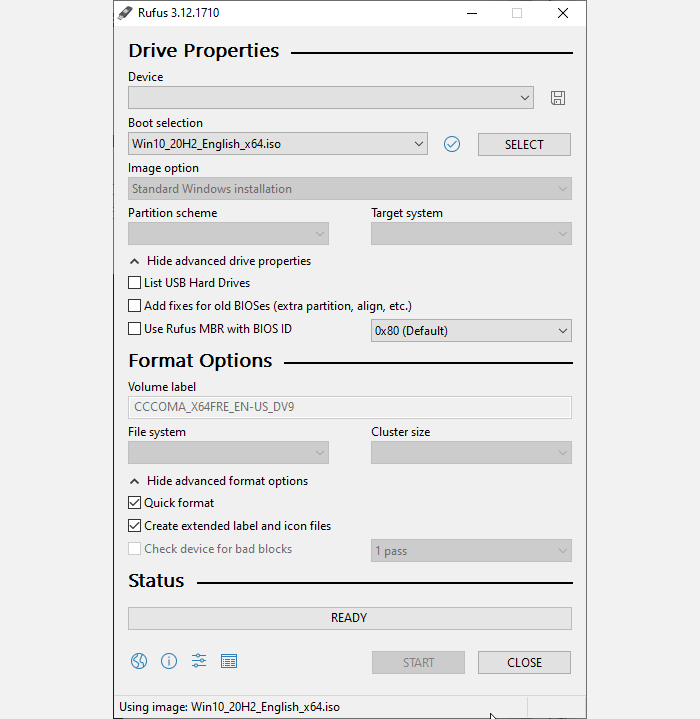Toggle Add fixes for old BIOSes
This screenshot has height=719, width=700.
point(135,306)
